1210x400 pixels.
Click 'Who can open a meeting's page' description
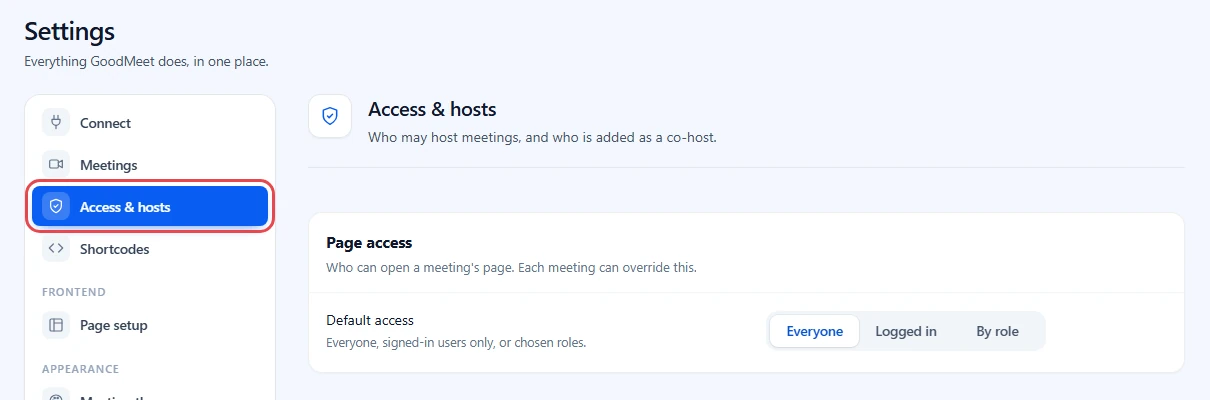pyautogui.click(x=511, y=268)
